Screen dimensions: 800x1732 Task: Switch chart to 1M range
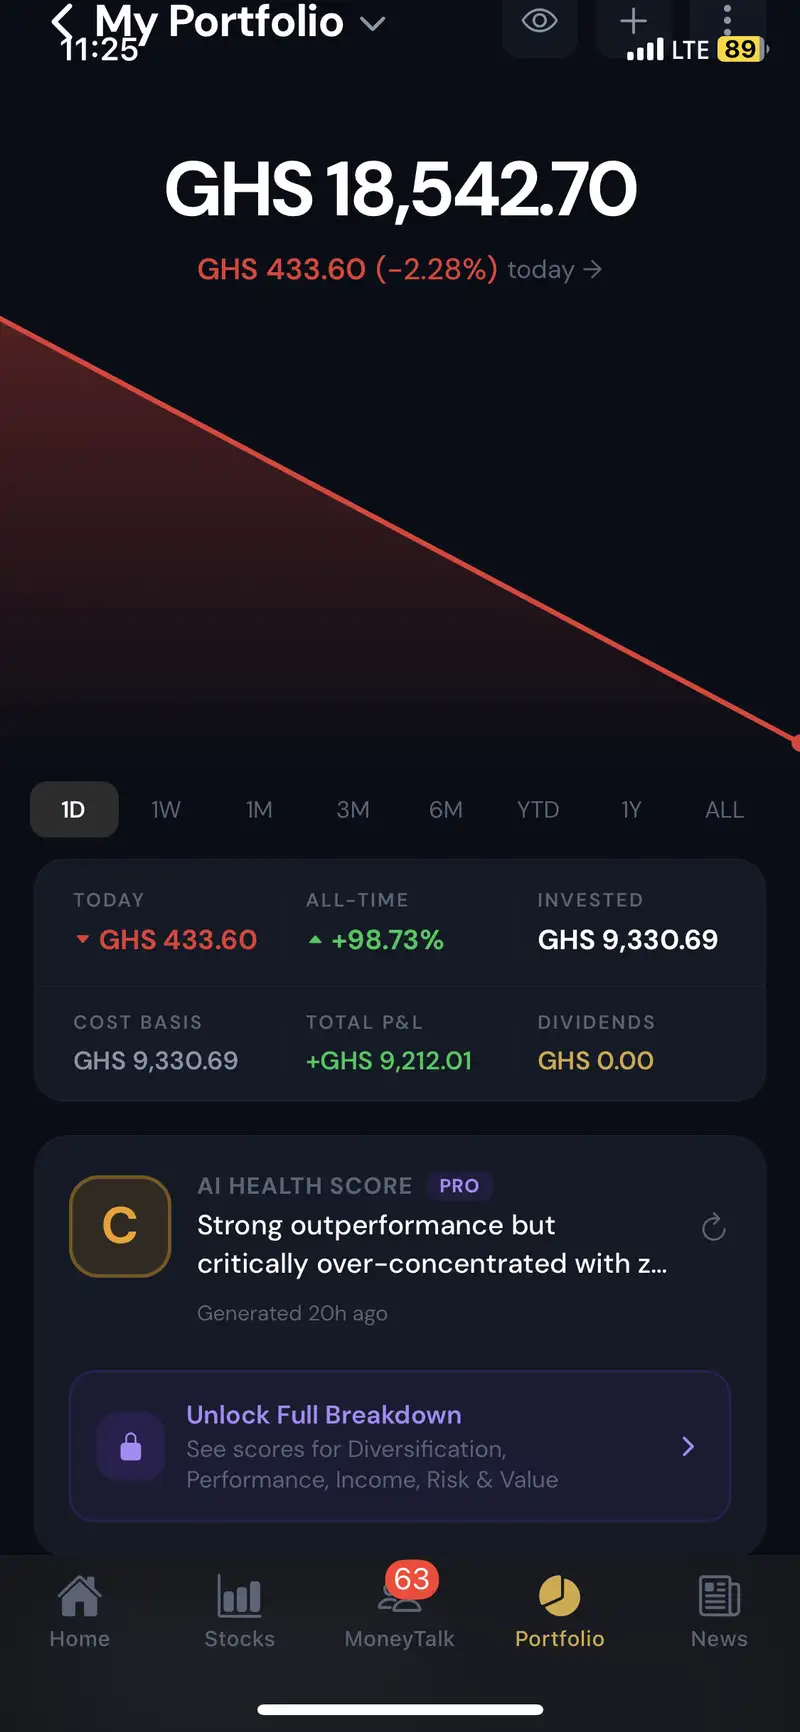tap(259, 810)
